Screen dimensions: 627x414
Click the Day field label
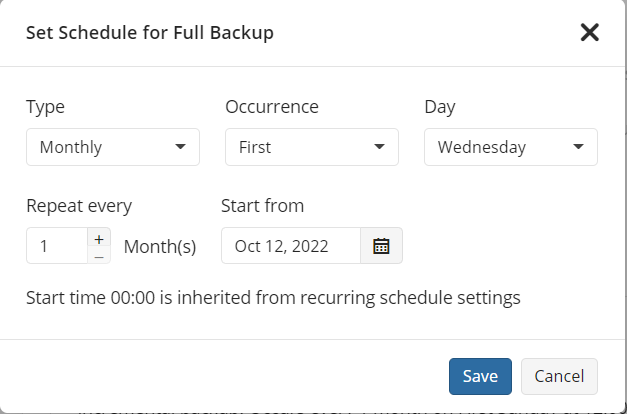[x=440, y=107]
